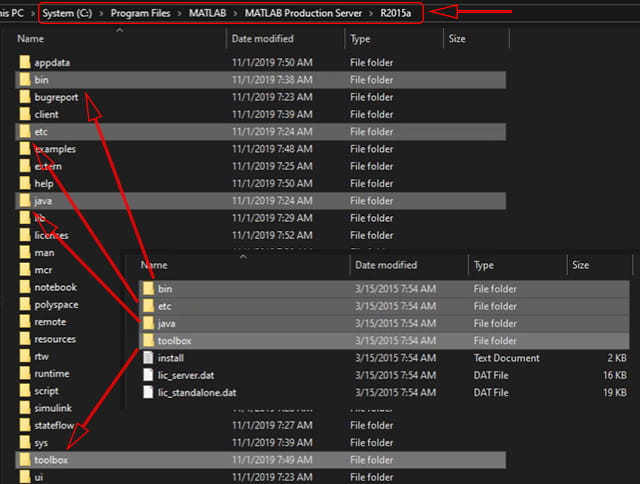Click the install text document icon

148,358
